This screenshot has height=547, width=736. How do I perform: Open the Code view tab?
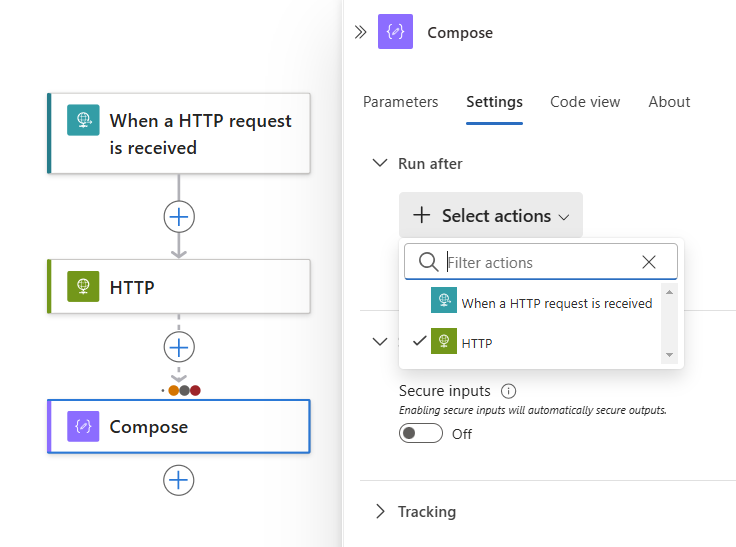tap(585, 102)
